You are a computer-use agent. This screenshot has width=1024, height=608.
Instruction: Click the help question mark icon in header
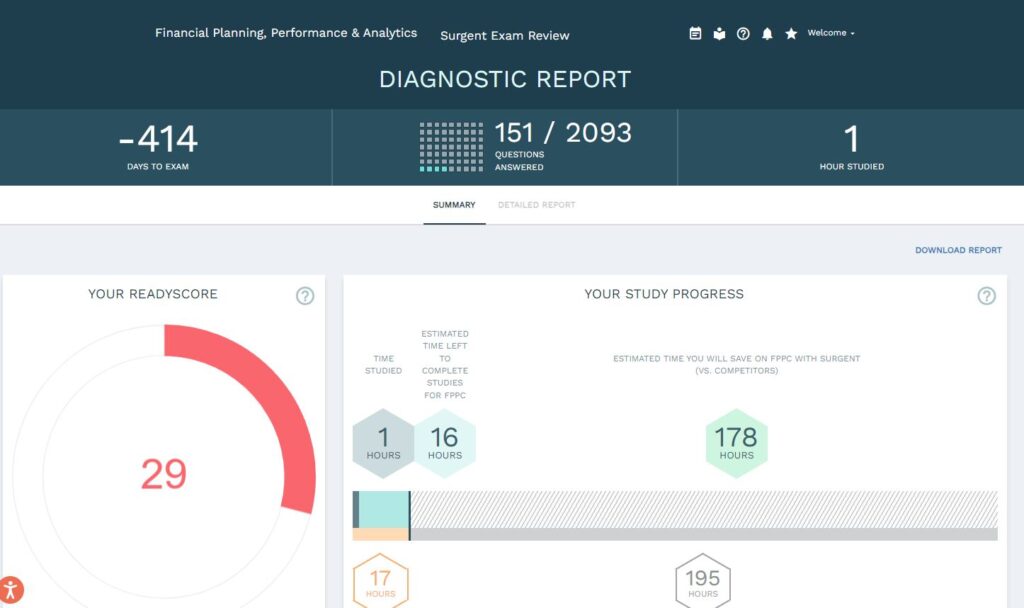pos(743,33)
